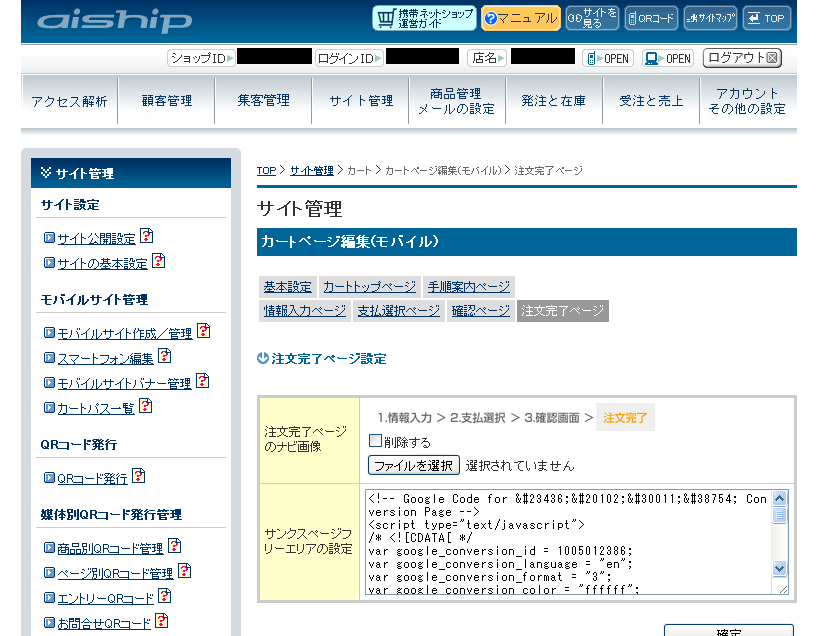Viewport: 822px width, 636px height.
Task: Open help icon beside QRコード発行 link
Action: [x=138, y=476]
